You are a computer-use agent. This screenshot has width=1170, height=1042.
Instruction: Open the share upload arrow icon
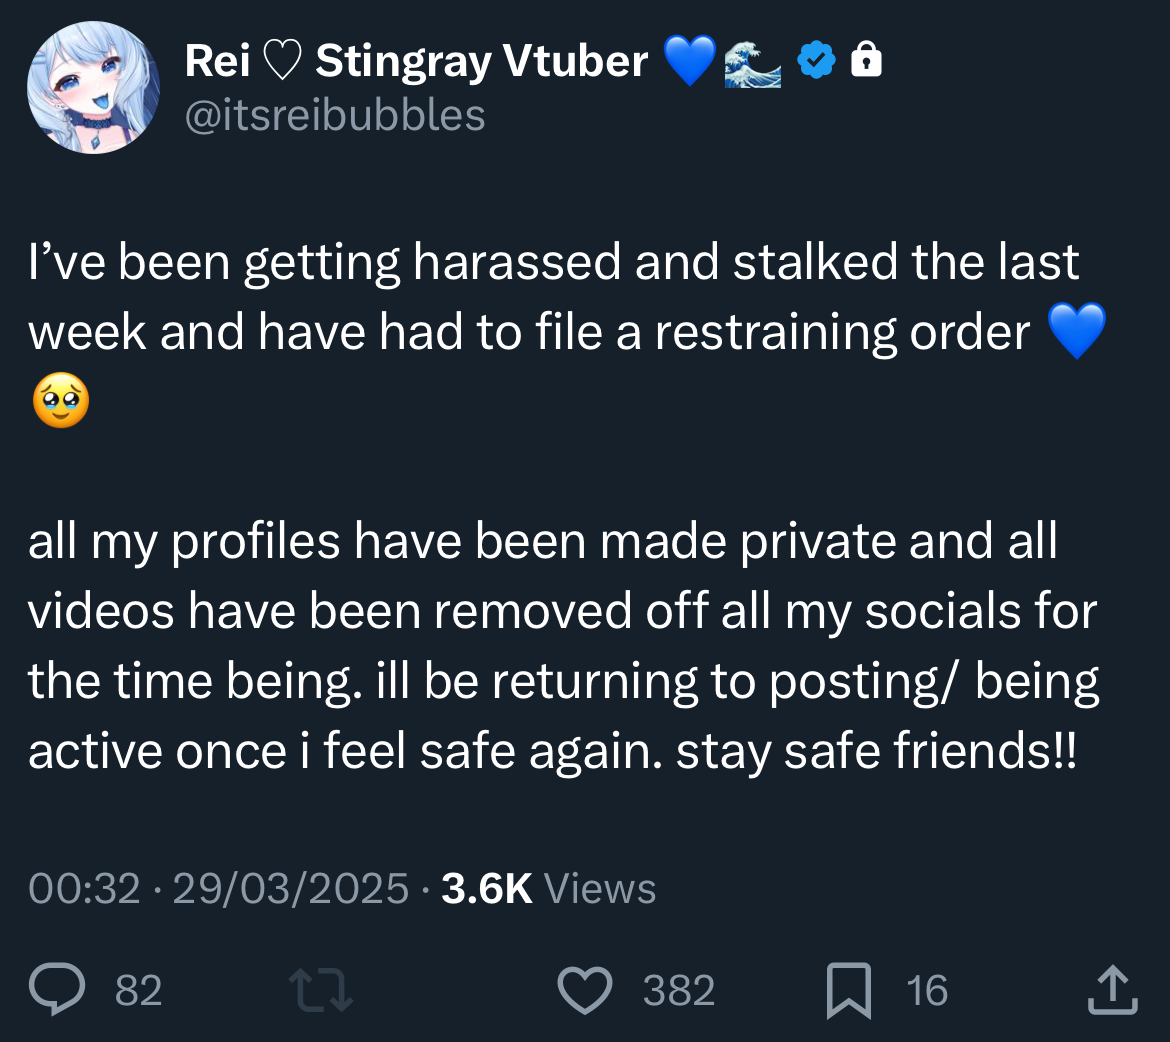(1113, 990)
